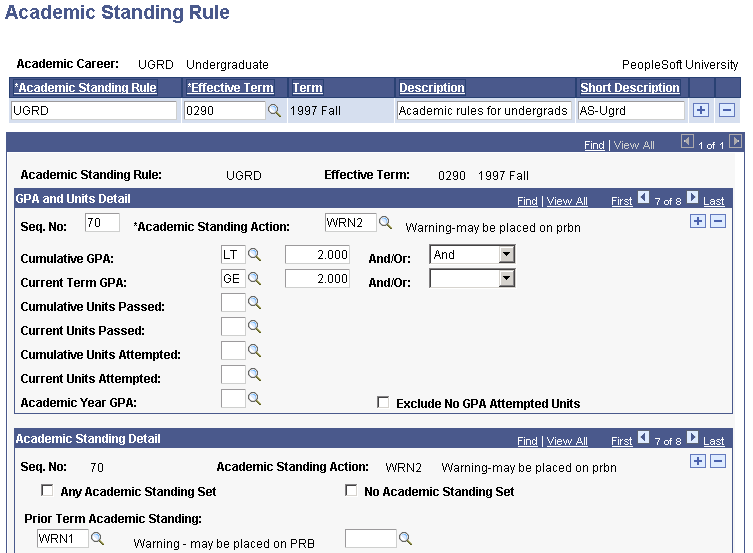This screenshot has width=753, height=553.
Task: Look up Academic Standing Action WRN2
Action: click(385, 222)
